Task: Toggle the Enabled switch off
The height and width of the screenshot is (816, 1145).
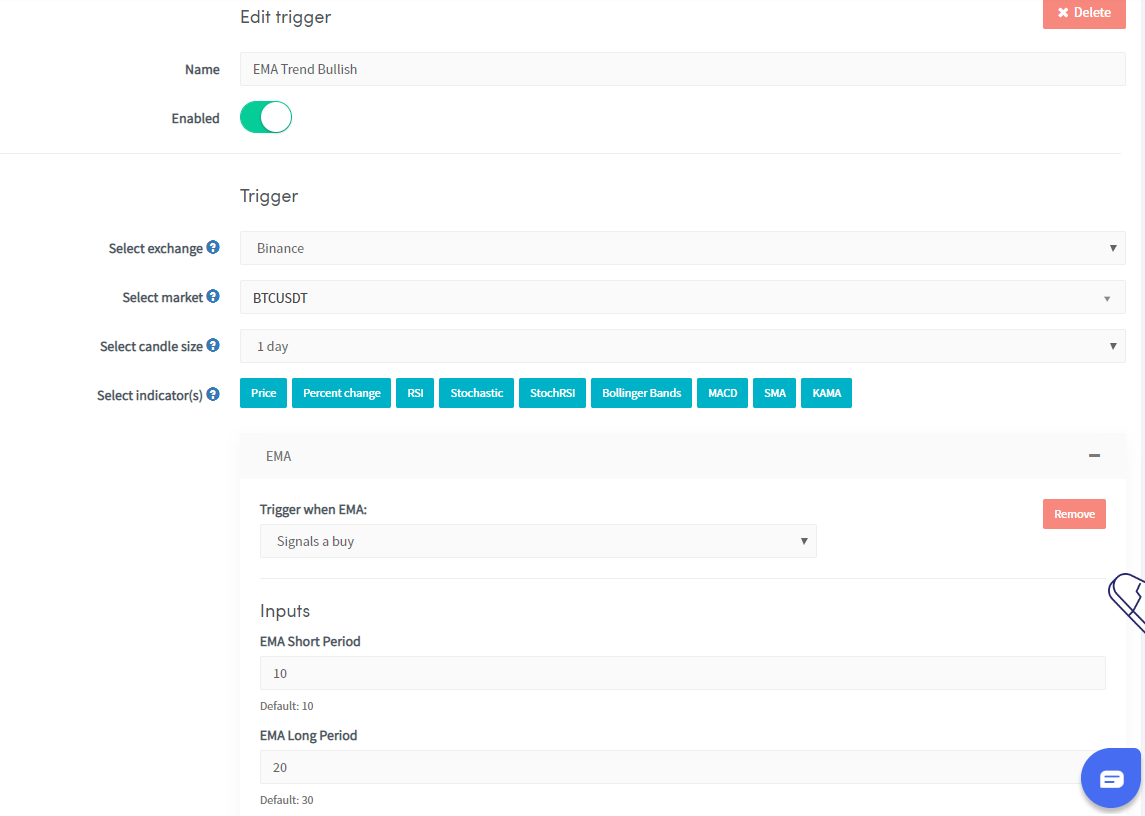Action: click(x=266, y=118)
